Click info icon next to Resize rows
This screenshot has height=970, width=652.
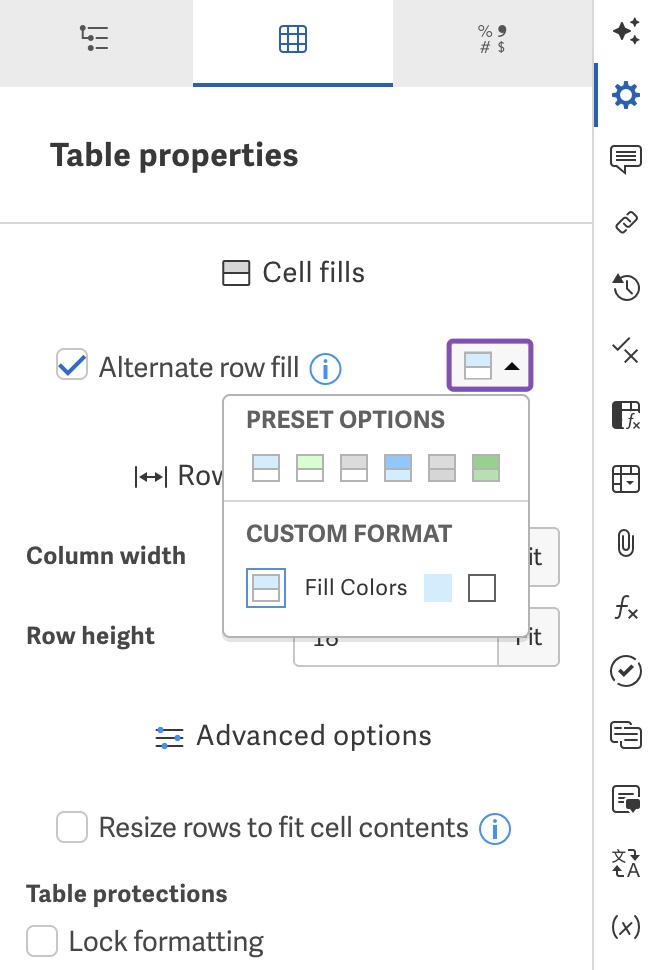click(495, 829)
